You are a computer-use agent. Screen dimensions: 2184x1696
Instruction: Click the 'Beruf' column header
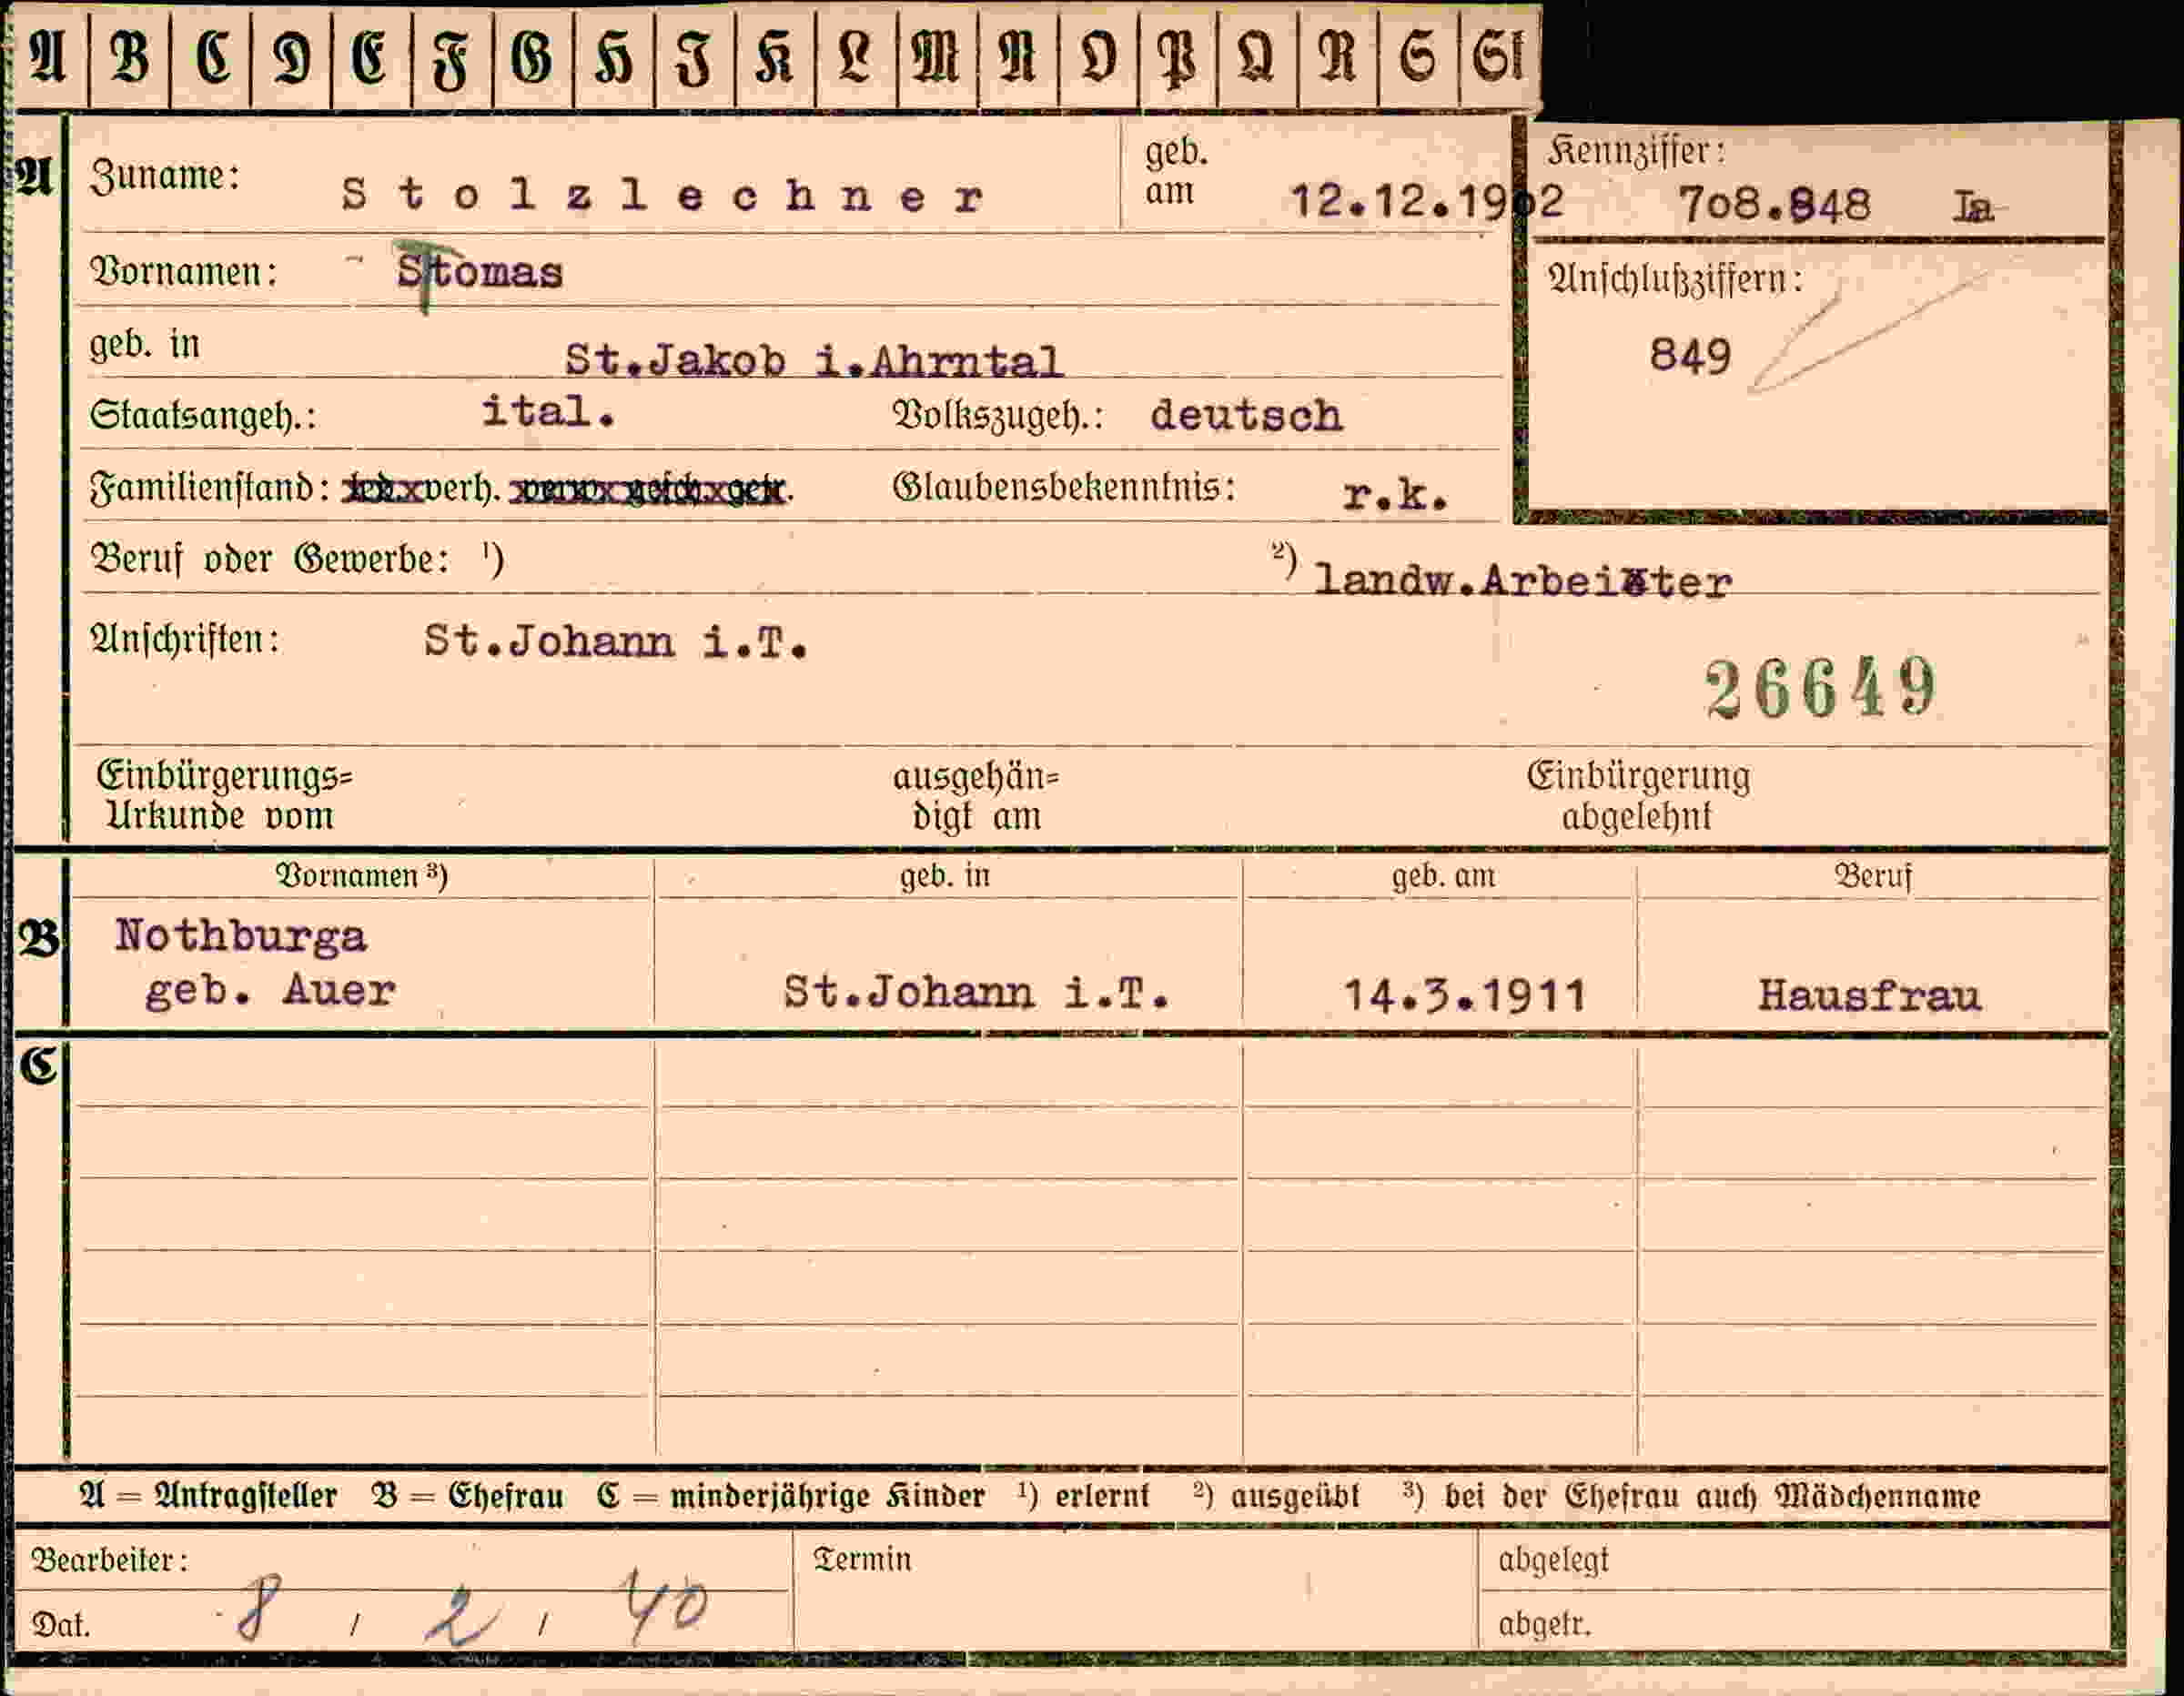(1873, 876)
